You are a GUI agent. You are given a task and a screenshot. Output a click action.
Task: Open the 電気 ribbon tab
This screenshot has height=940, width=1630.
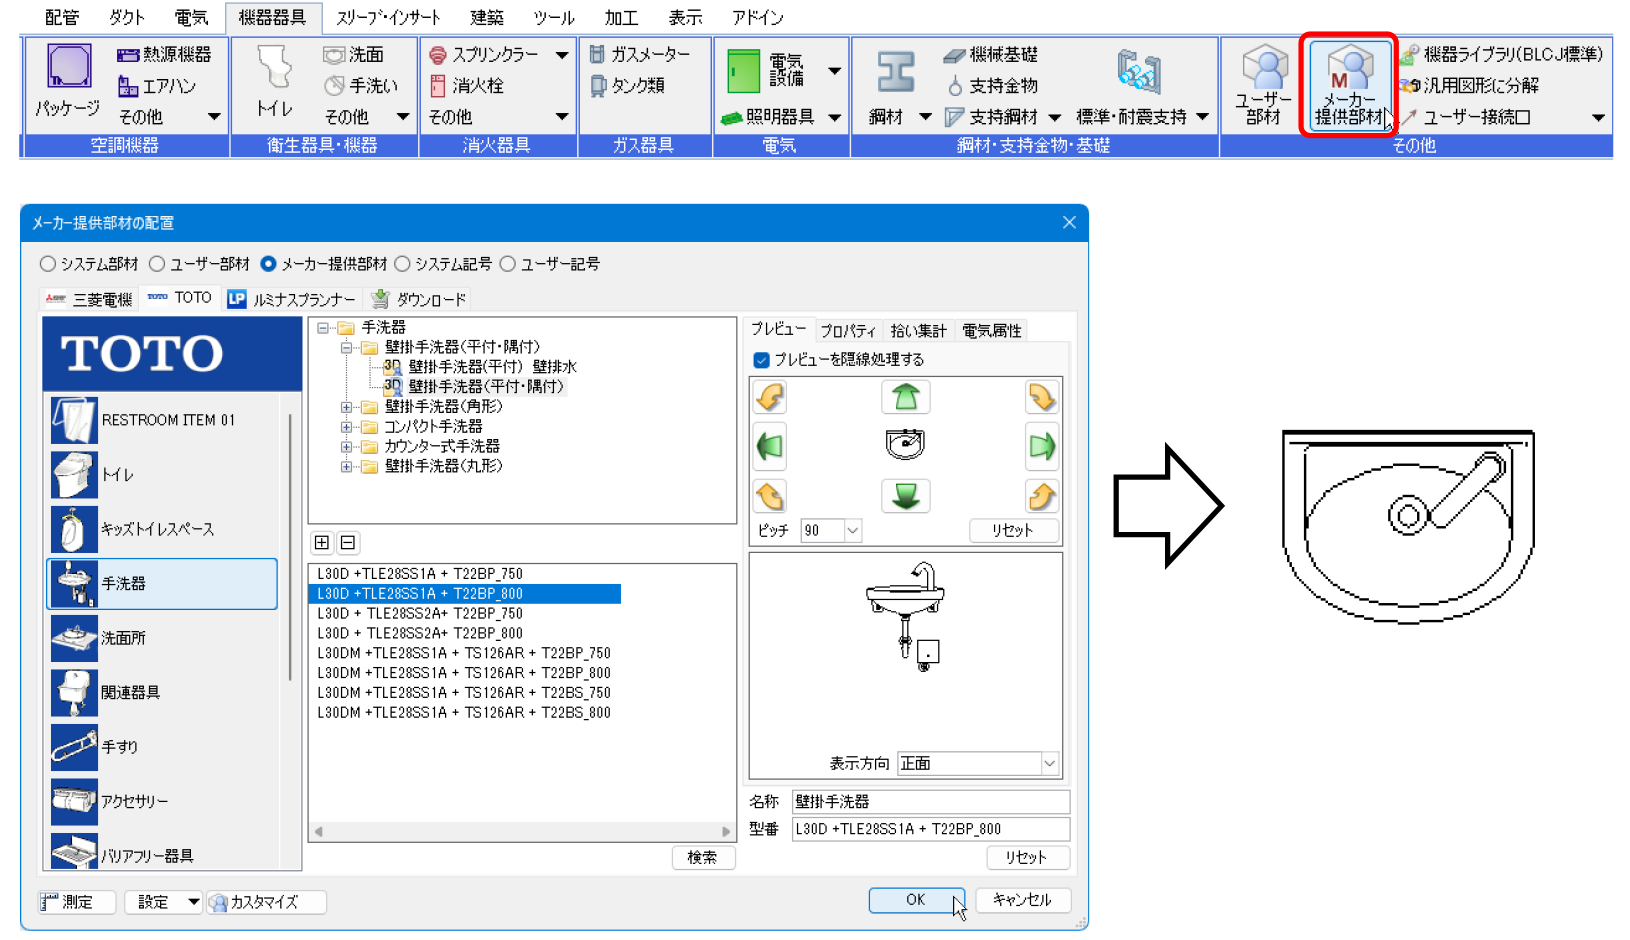click(191, 17)
